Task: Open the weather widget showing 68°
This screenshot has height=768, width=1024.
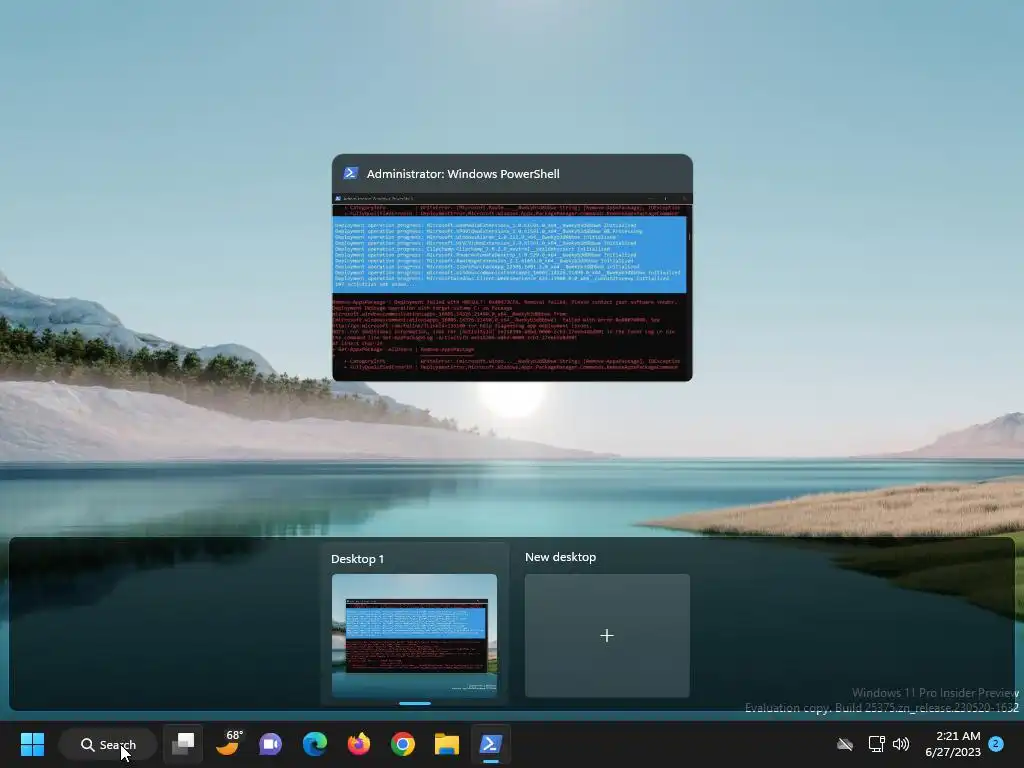Action: pyautogui.click(x=229, y=743)
